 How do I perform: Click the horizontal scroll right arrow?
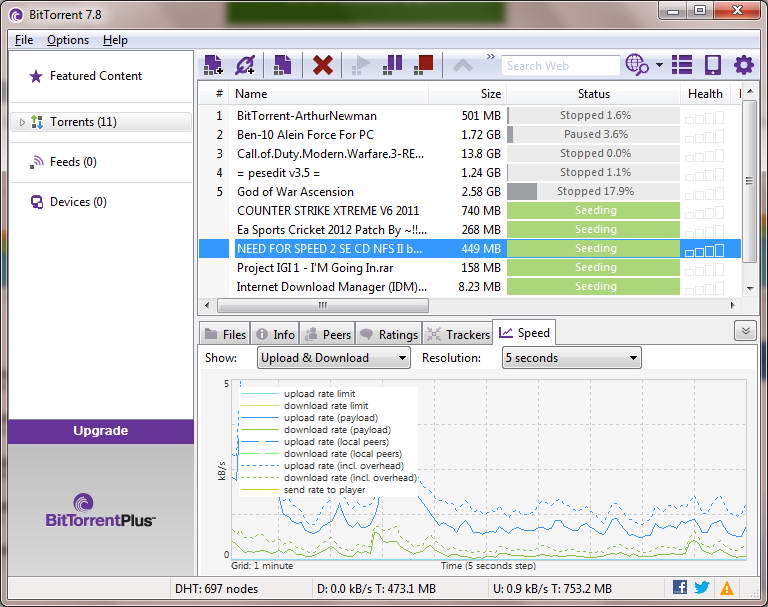(732, 305)
